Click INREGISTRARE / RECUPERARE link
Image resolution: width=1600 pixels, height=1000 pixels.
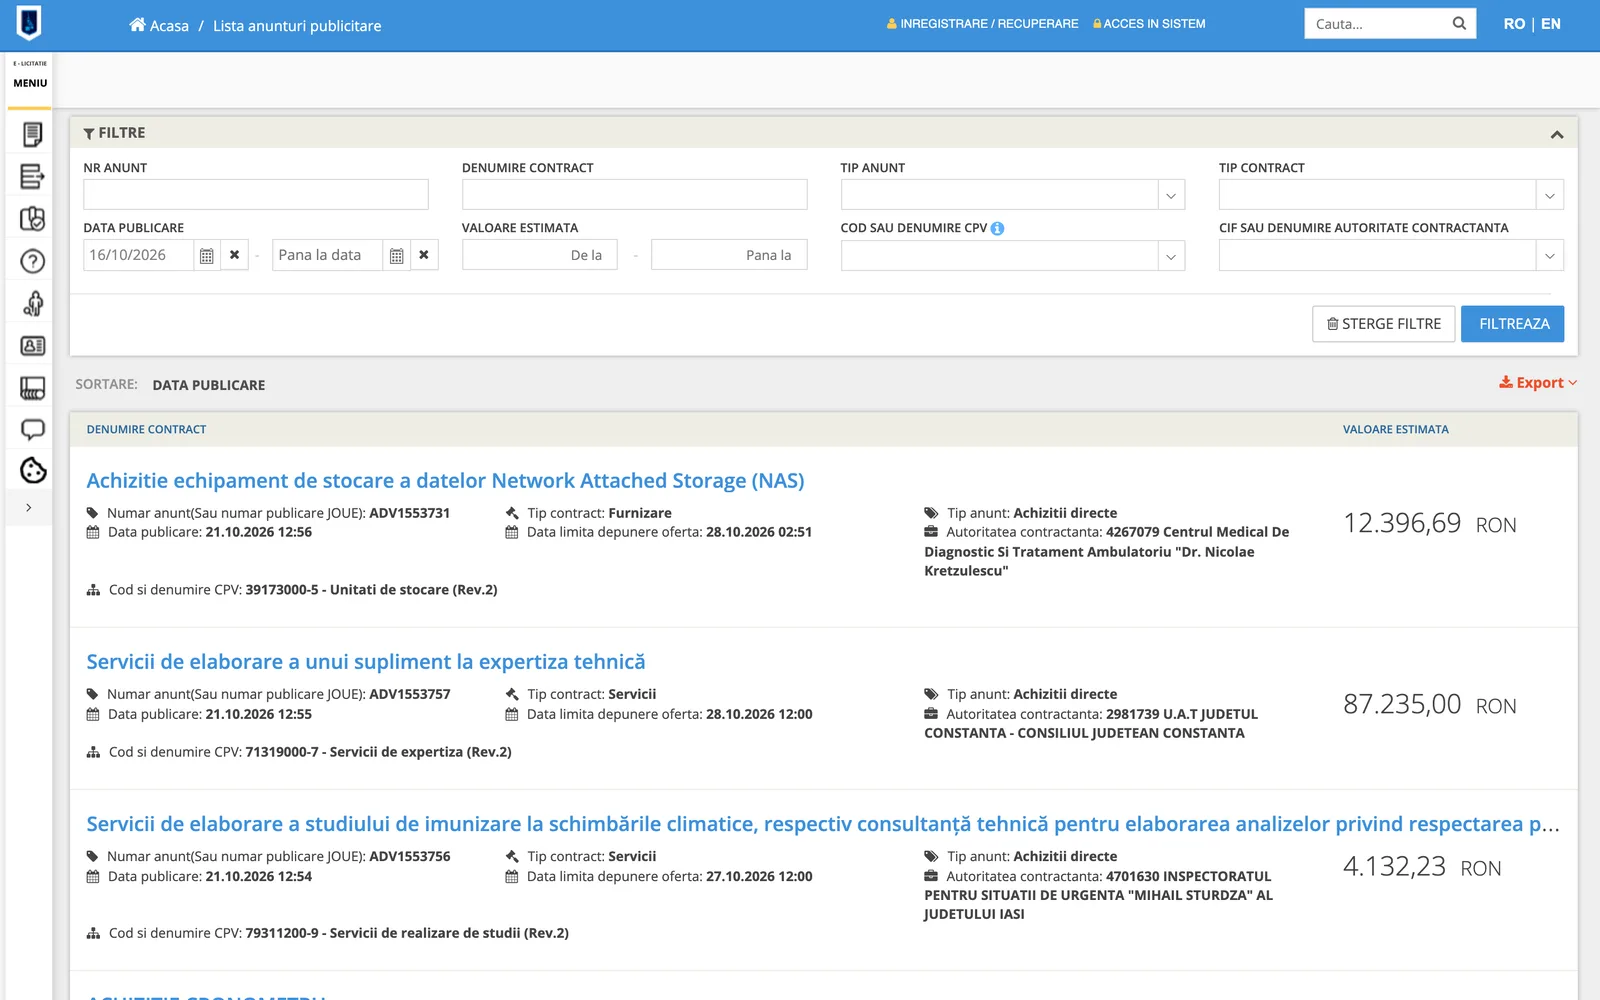(x=983, y=24)
